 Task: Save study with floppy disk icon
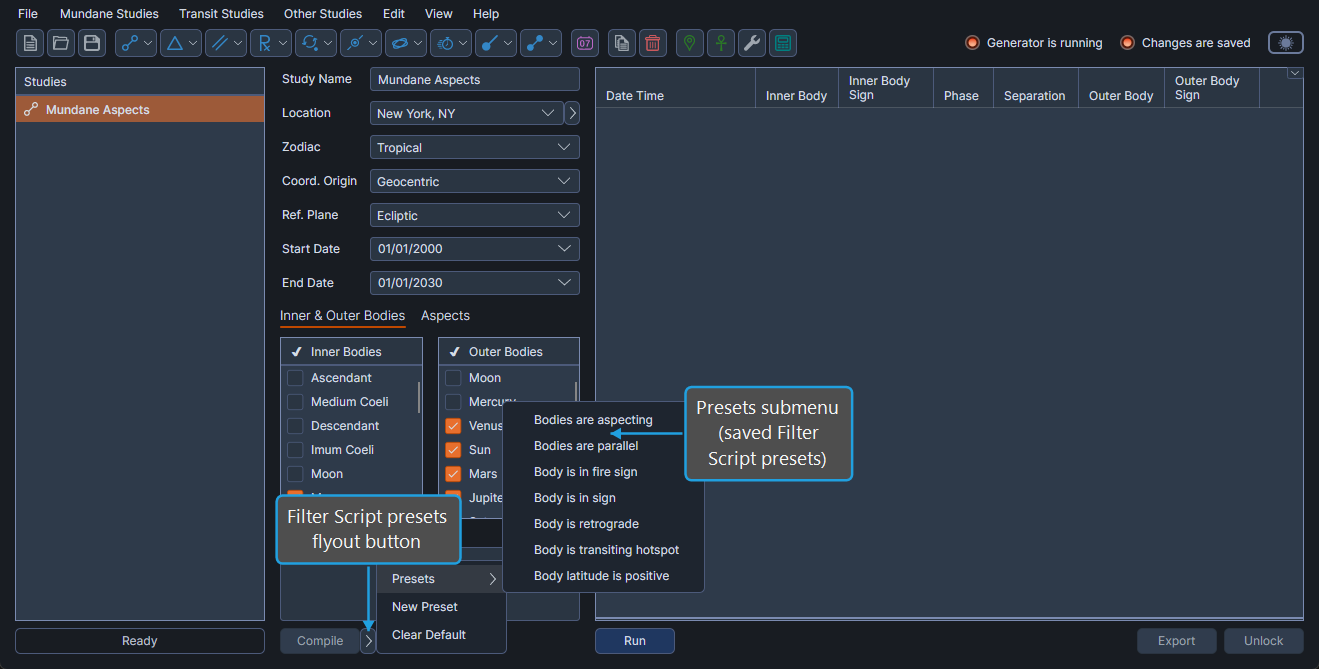point(92,43)
